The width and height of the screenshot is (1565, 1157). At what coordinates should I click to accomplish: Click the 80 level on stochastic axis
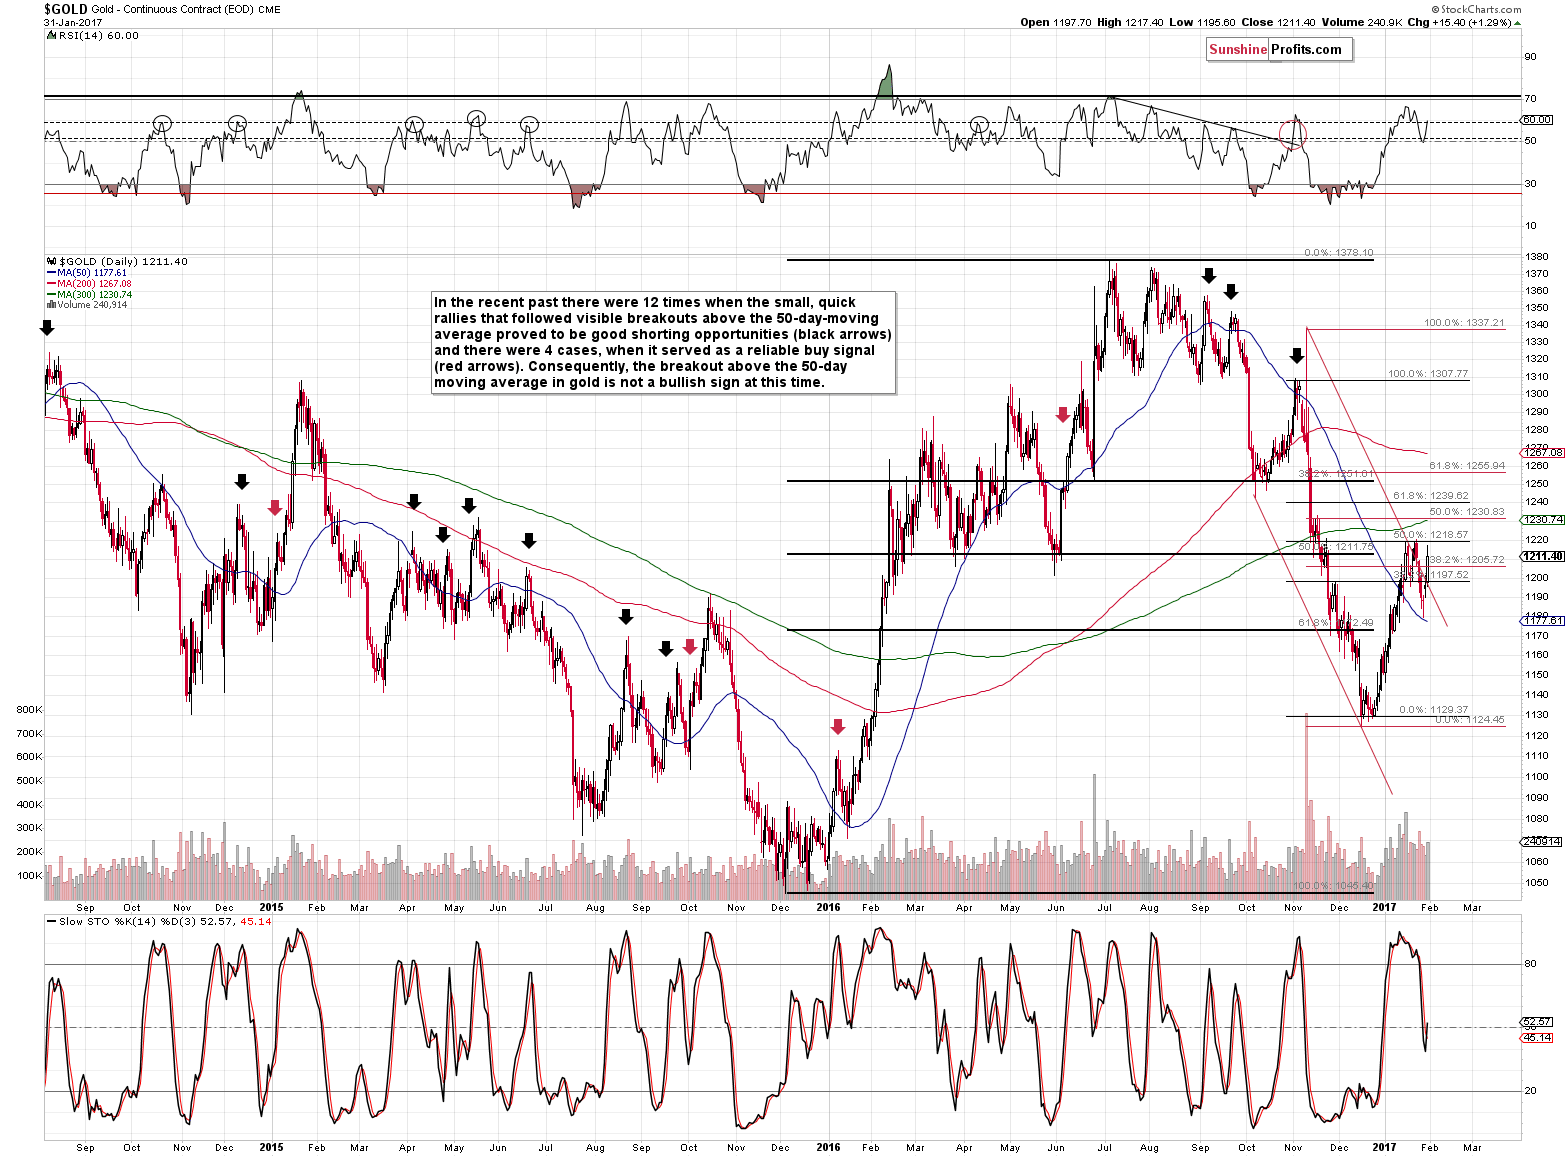(1530, 964)
